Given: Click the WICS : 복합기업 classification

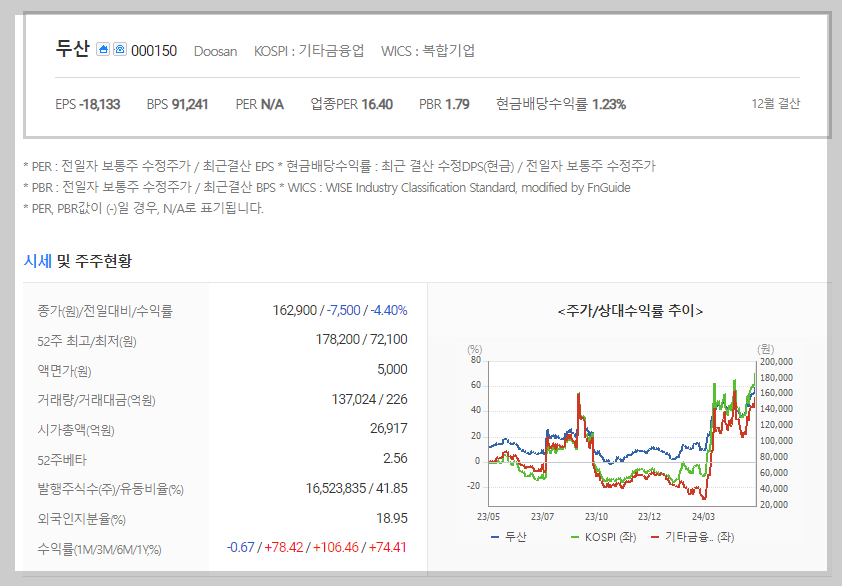Looking at the screenshot, I should 428,51.
